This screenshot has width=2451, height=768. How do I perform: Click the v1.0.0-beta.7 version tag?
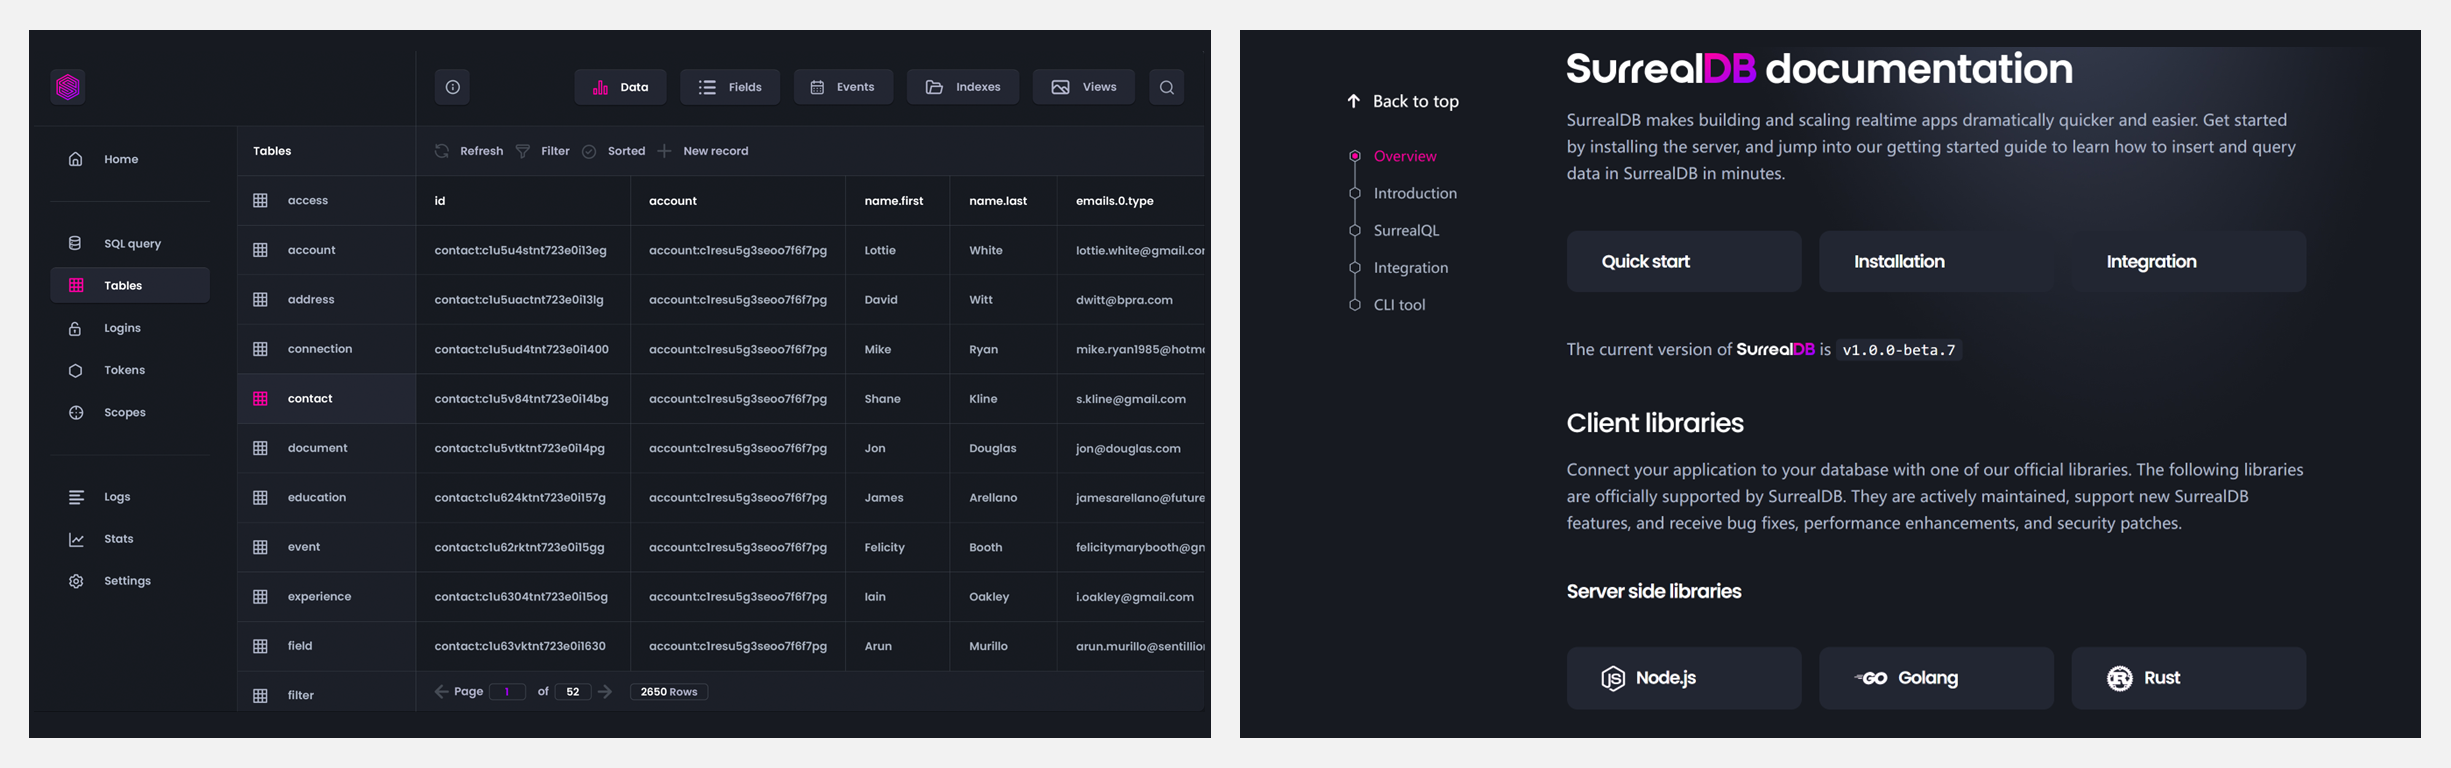tap(1898, 350)
